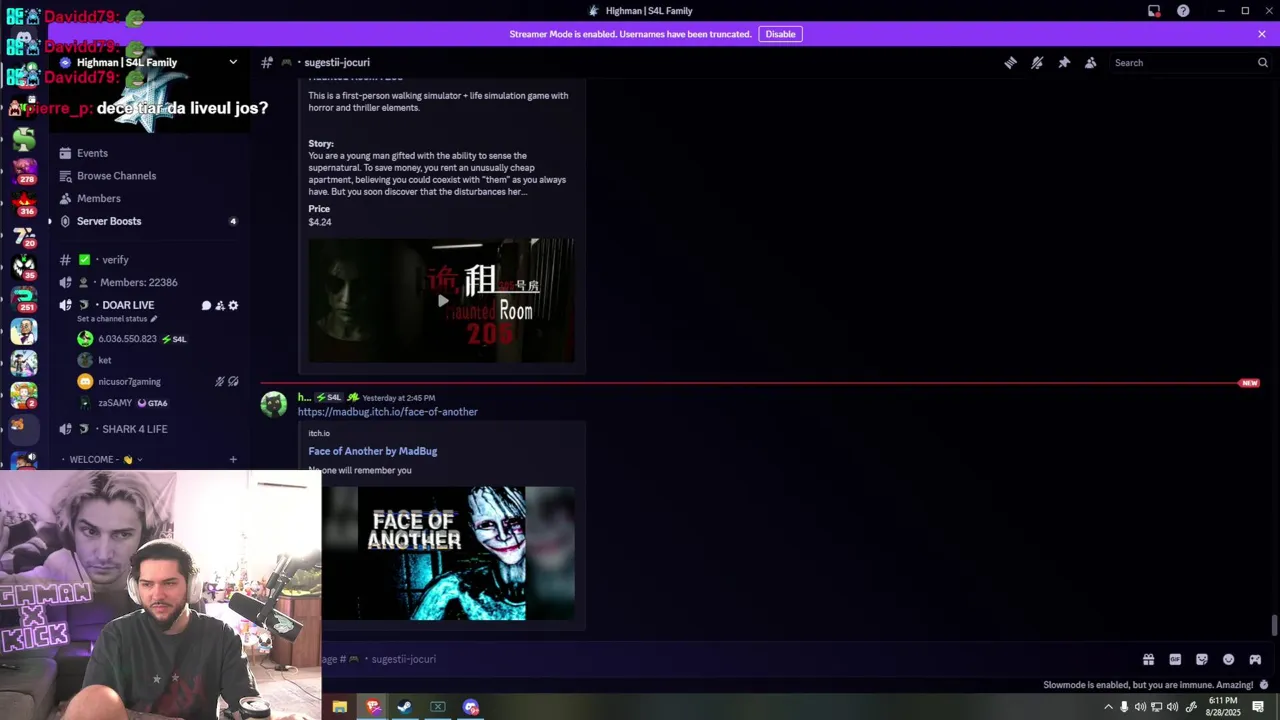
Task: Click muted mic icon next to nicusor7gaming
Action: [x=220, y=381]
